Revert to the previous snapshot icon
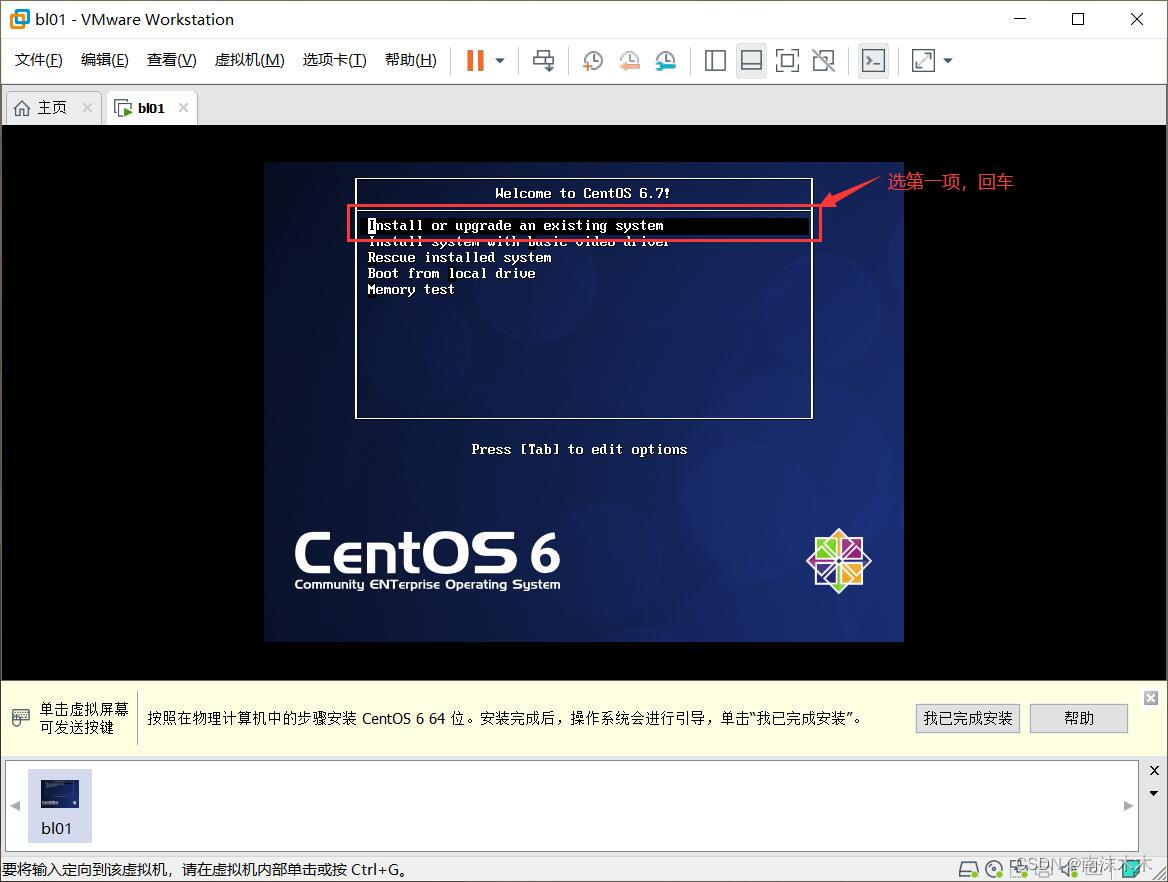 click(629, 60)
